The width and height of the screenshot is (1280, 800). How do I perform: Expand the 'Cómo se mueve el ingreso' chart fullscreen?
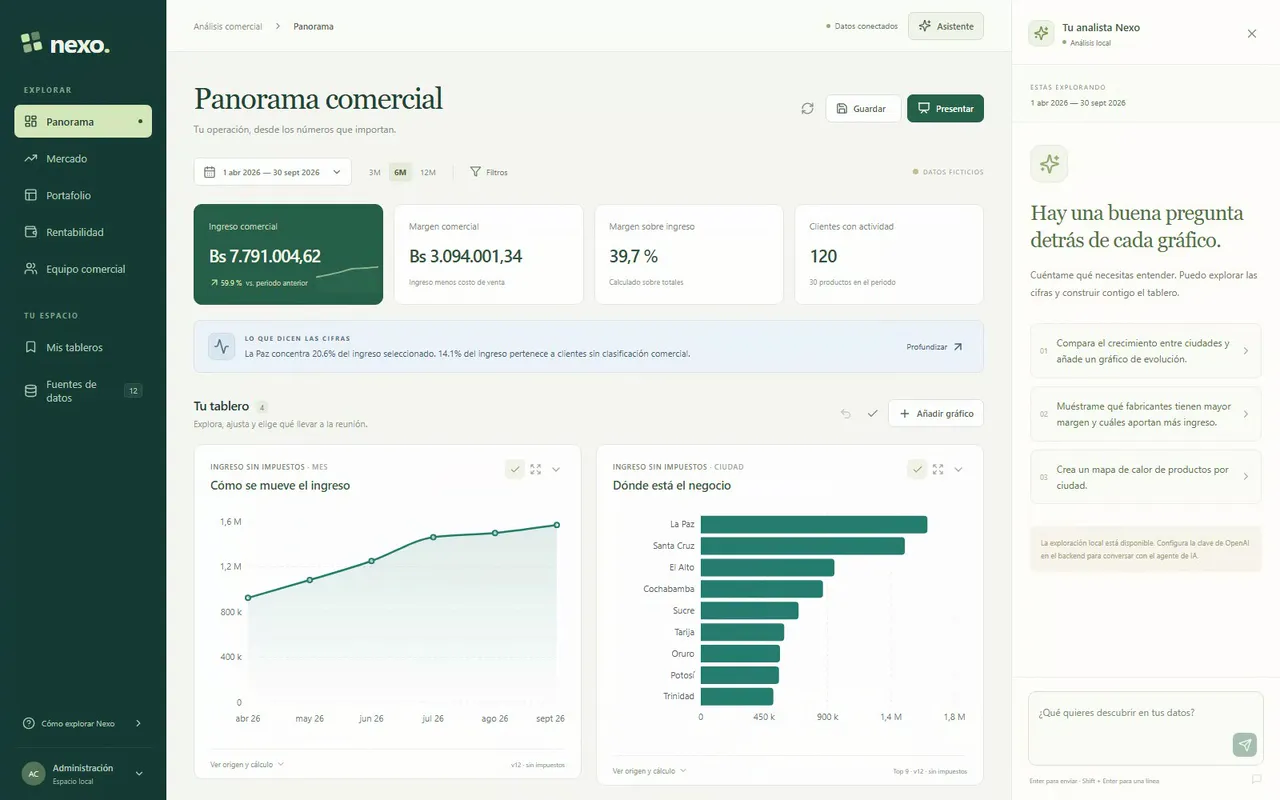tap(536, 469)
